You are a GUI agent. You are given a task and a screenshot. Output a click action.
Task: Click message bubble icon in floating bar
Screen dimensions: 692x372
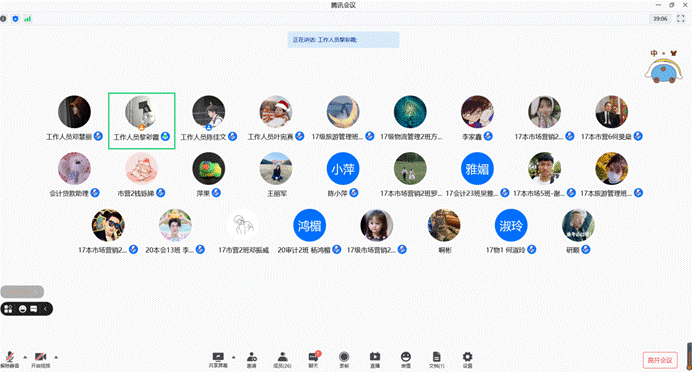tap(34, 309)
